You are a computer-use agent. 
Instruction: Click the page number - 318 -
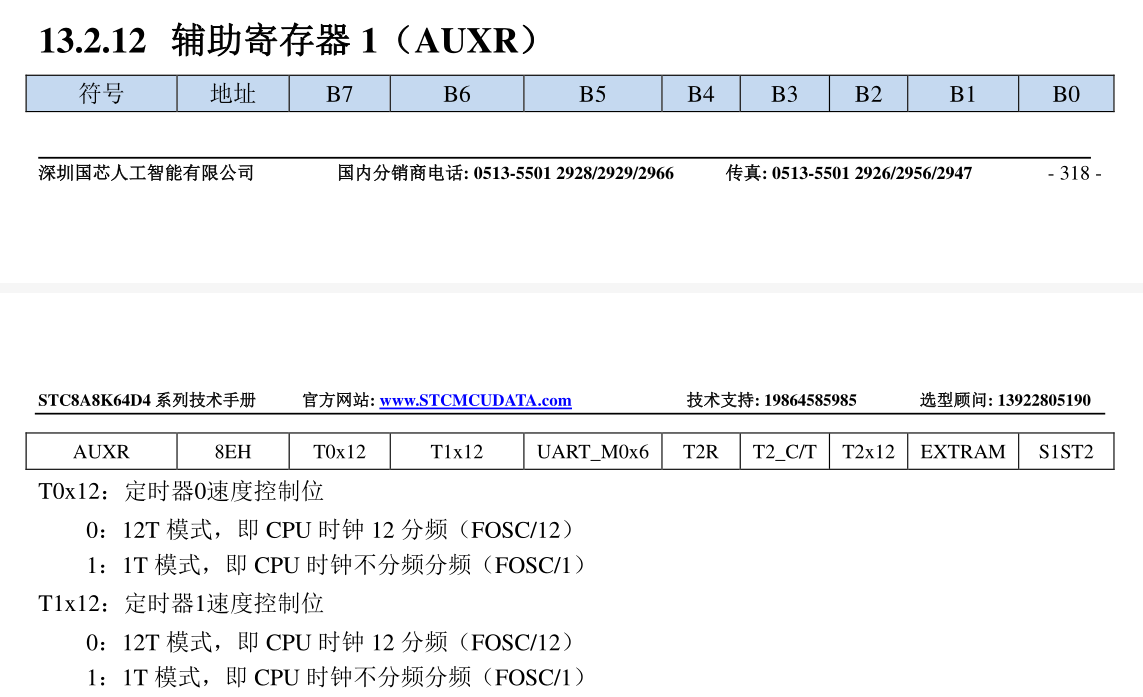pyautogui.click(x=1074, y=174)
